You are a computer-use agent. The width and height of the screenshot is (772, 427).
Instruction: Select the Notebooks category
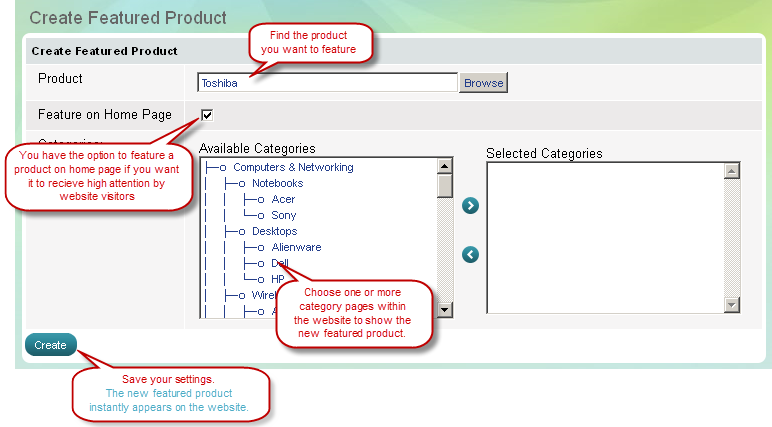click(277, 183)
